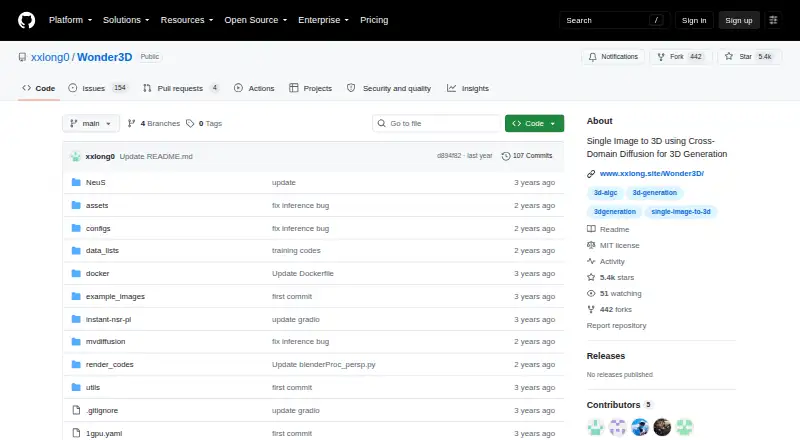
Task: Open the assets folder icon
Action: tap(76, 205)
